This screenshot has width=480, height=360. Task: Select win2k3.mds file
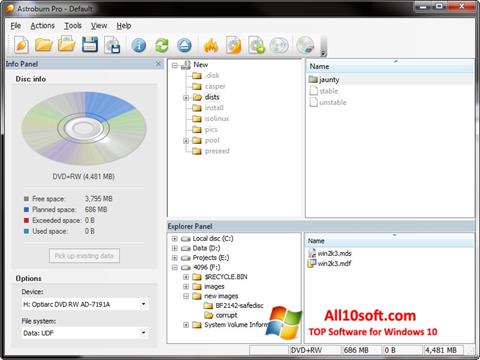click(330, 253)
